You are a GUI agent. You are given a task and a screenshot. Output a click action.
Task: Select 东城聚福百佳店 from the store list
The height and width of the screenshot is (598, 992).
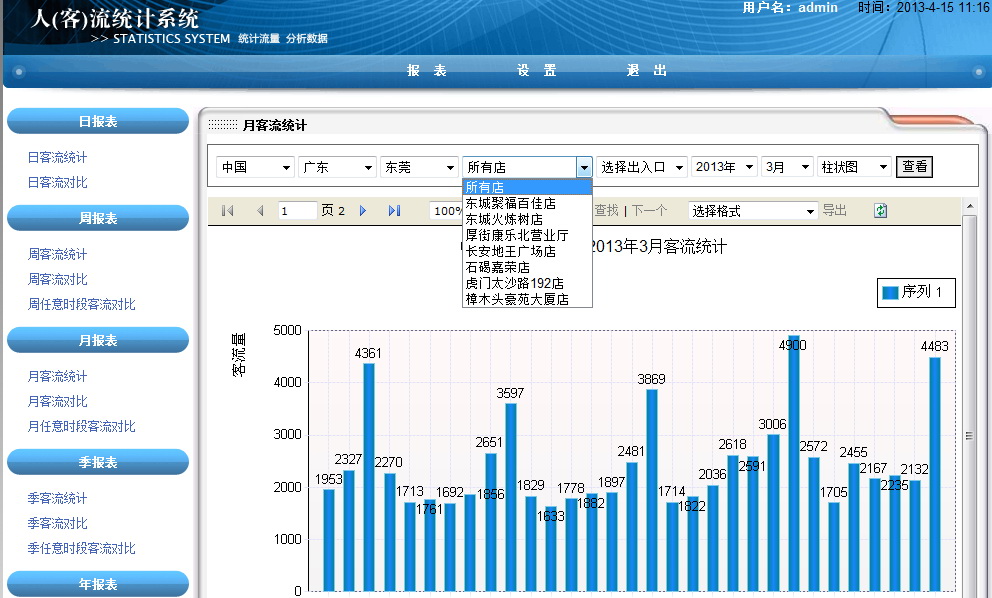click(510, 203)
